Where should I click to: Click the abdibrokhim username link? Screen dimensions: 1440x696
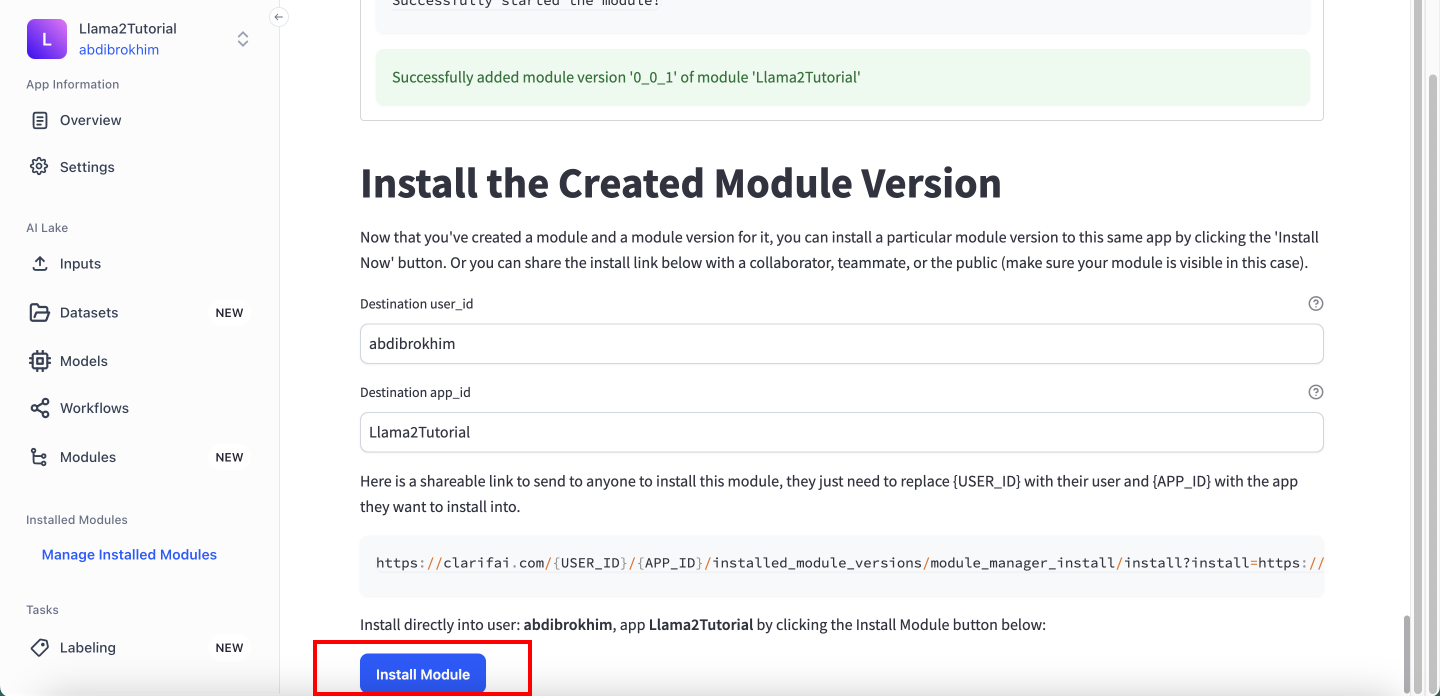click(x=119, y=50)
